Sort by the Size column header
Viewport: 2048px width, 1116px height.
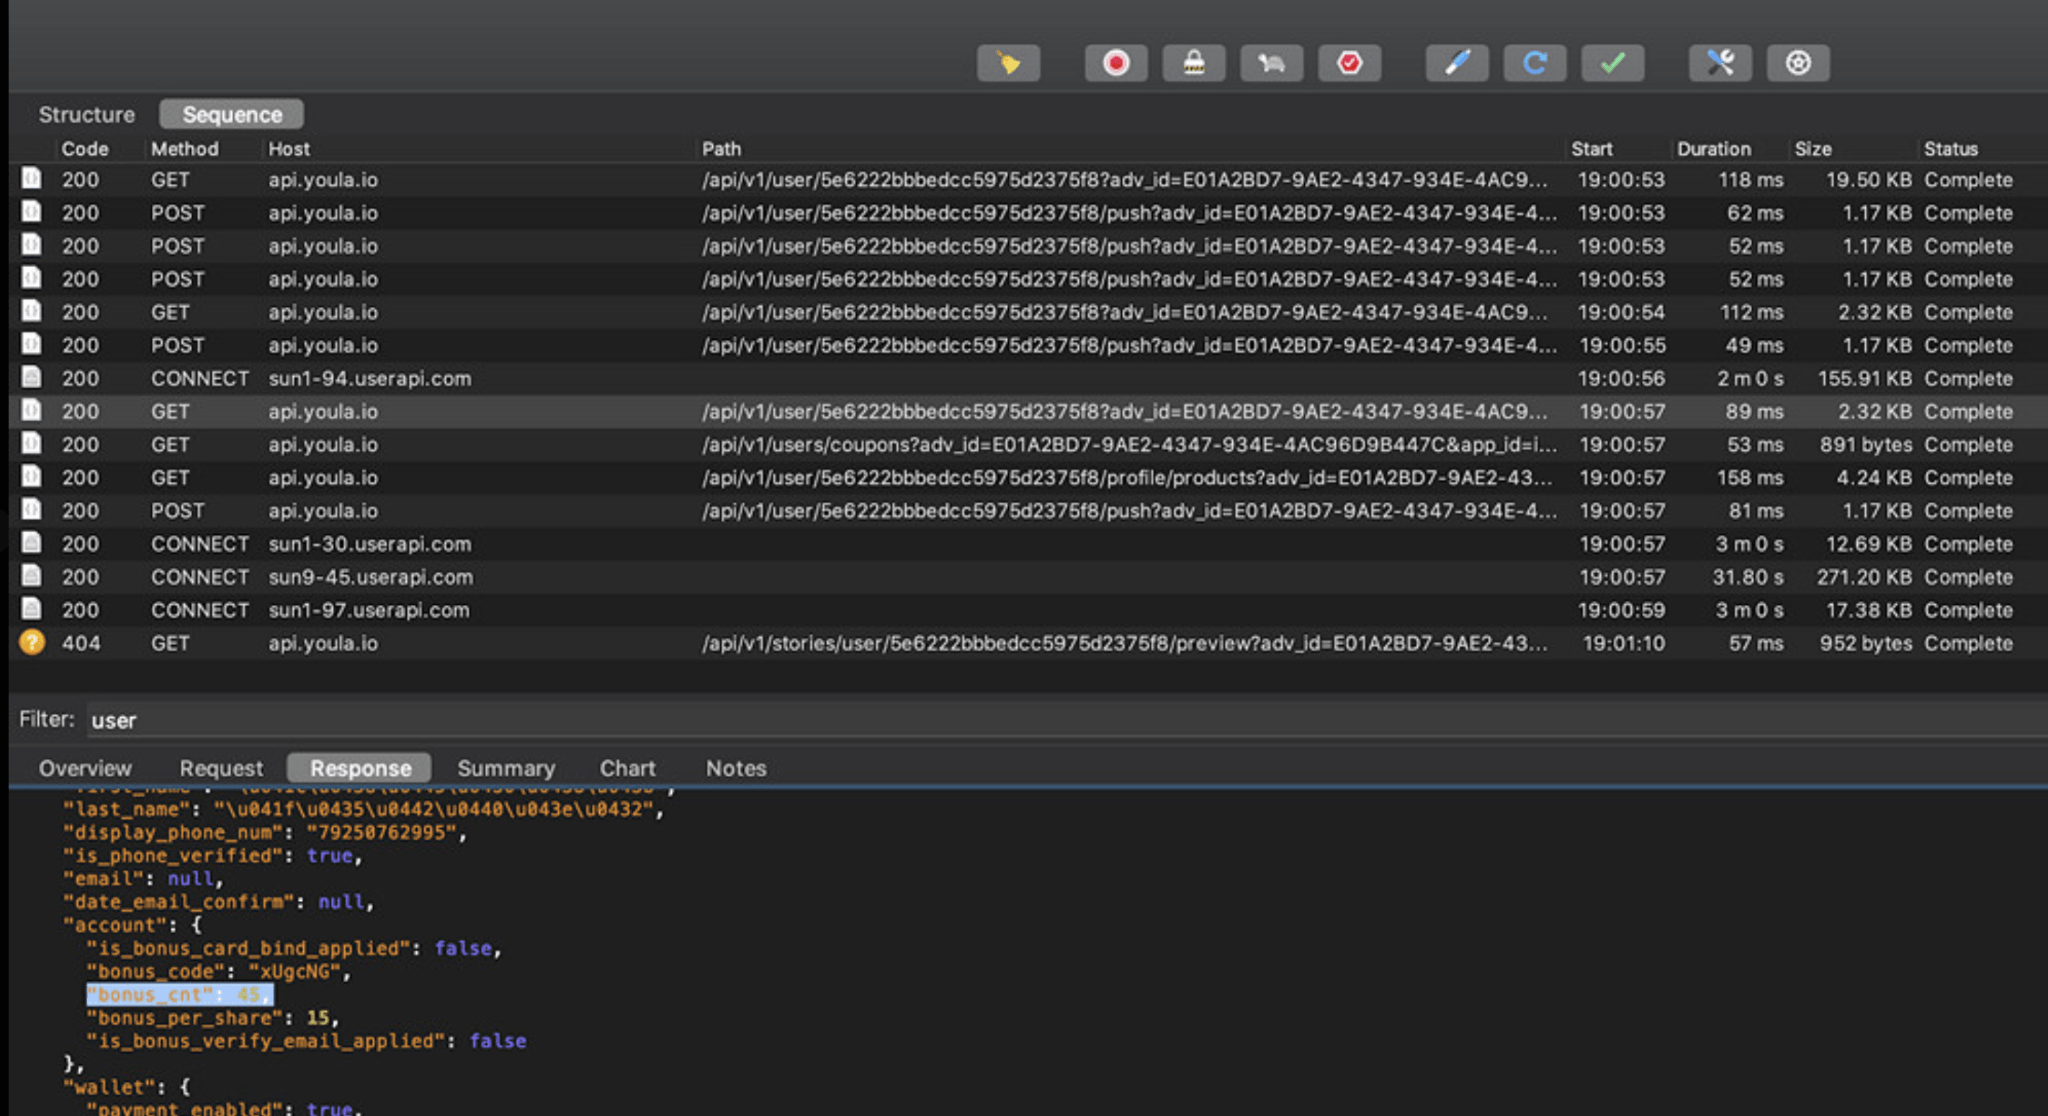coord(1812,149)
